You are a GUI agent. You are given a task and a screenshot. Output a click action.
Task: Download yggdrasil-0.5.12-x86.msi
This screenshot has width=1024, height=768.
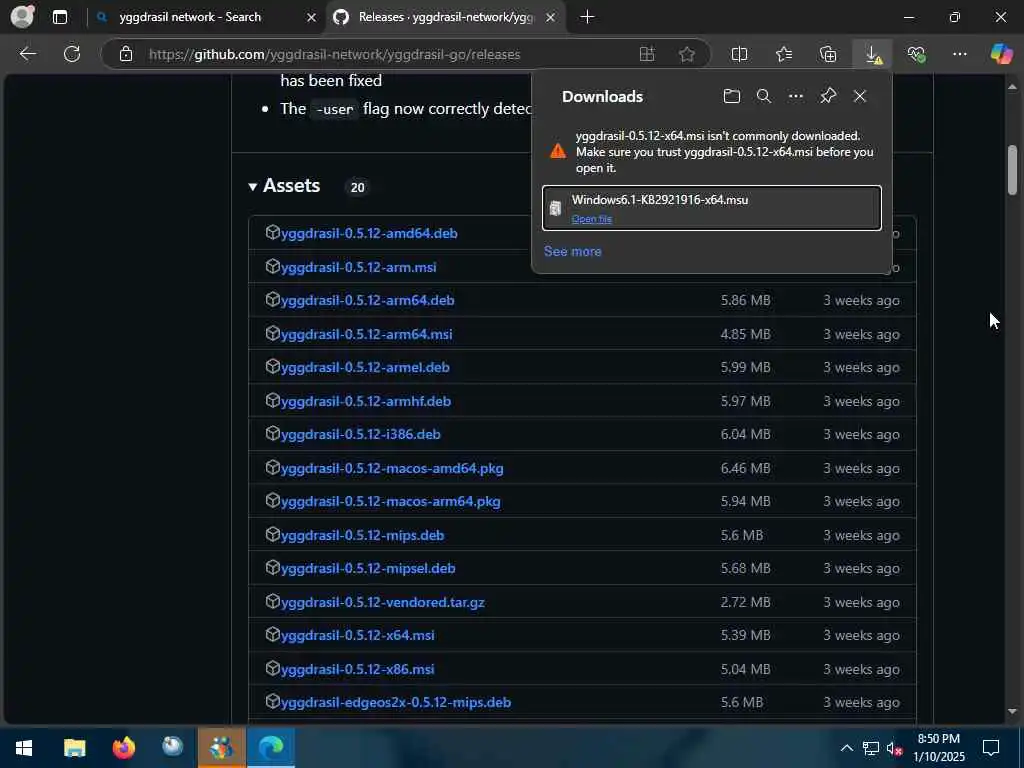(x=357, y=669)
